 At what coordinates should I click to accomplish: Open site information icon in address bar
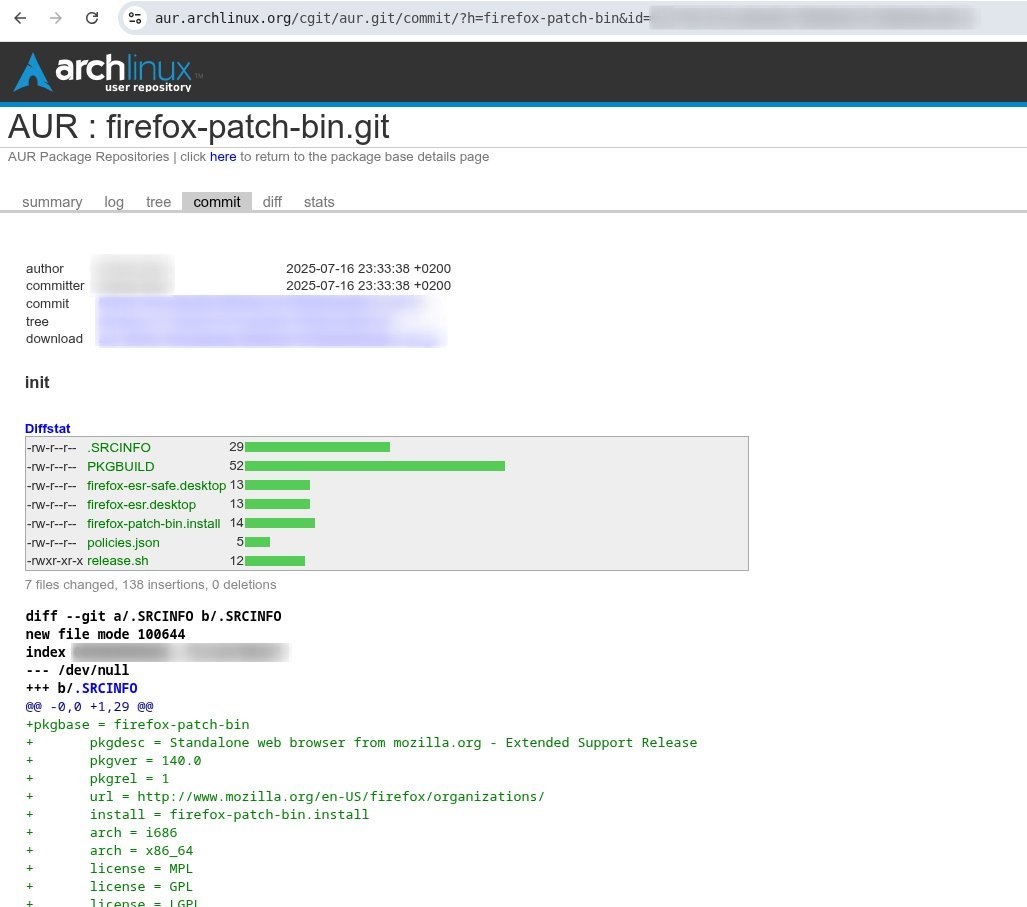pos(136,18)
